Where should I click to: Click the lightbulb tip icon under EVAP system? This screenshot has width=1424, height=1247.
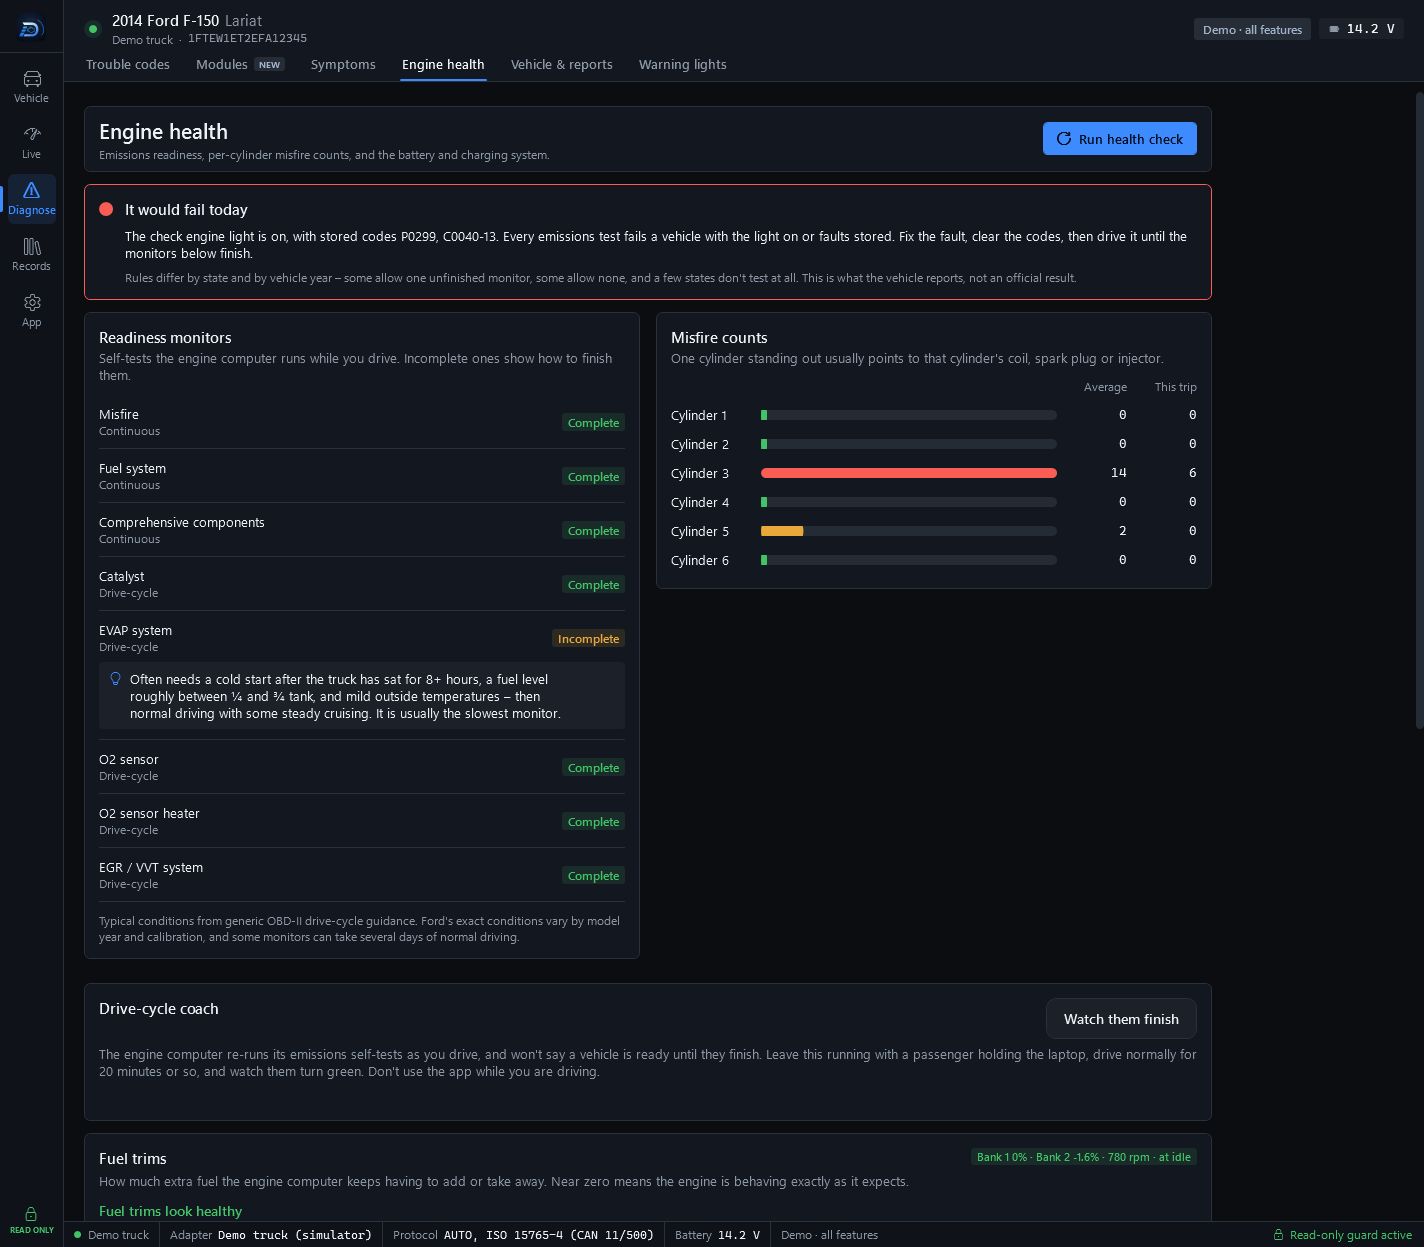click(x=115, y=679)
